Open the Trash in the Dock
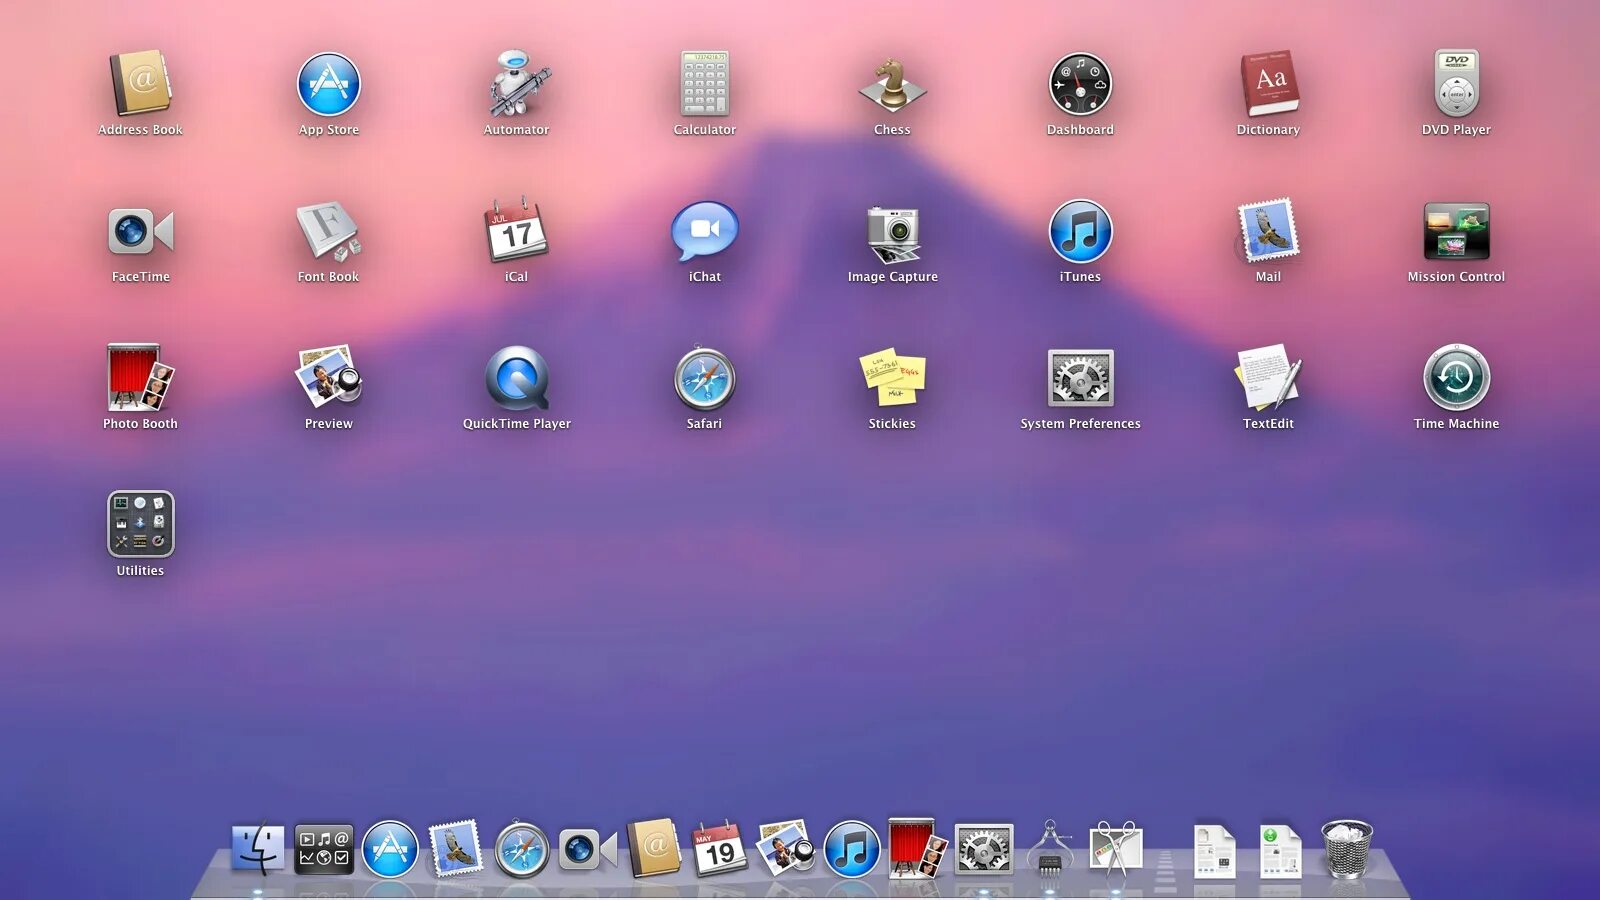The image size is (1600, 900). pyautogui.click(x=1347, y=849)
